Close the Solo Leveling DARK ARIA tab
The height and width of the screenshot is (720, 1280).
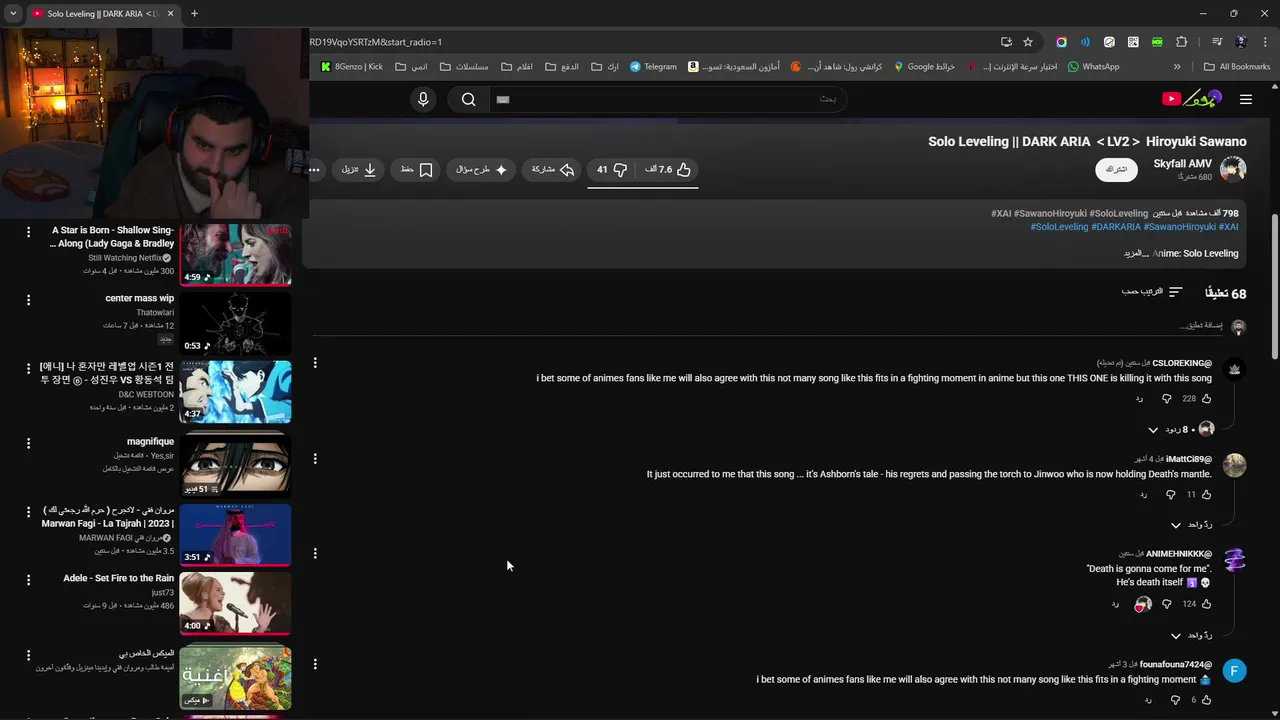170,13
